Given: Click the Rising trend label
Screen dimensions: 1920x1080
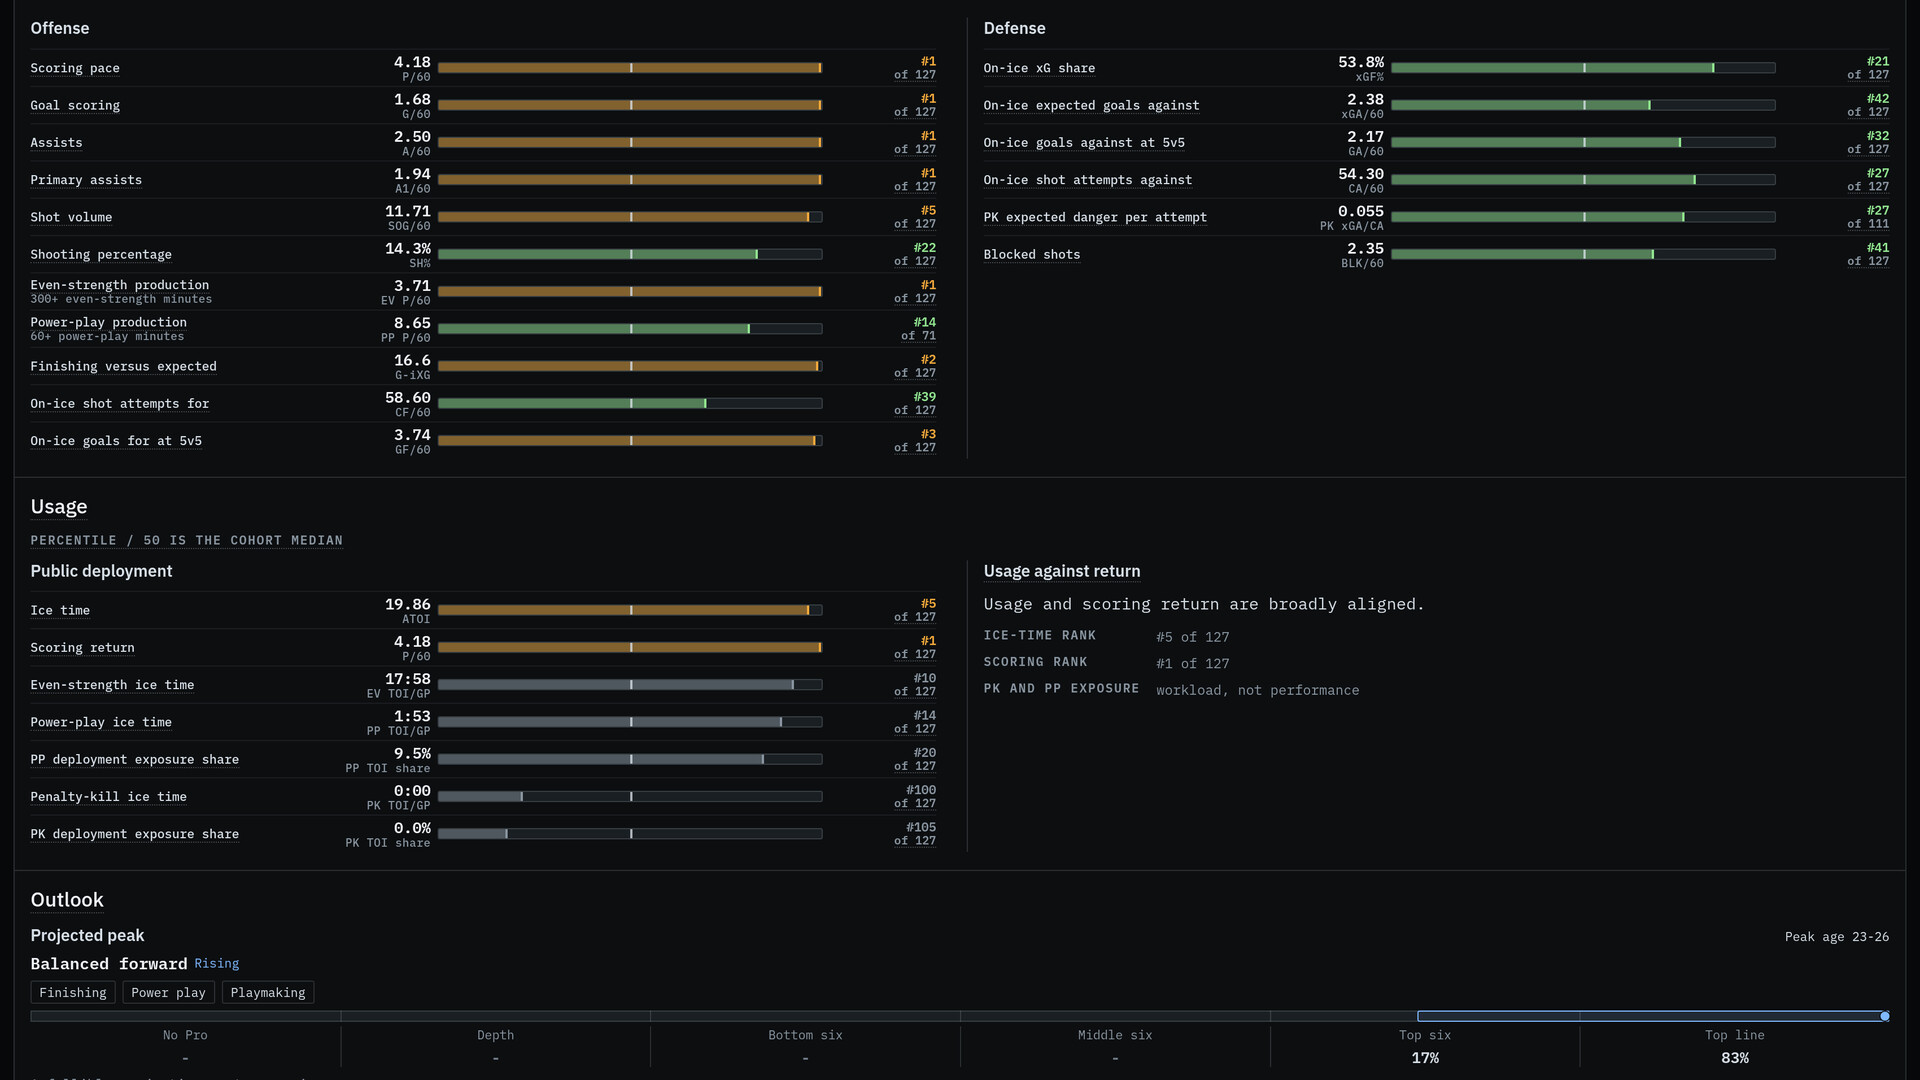Looking at the screenshot, I should 217,963.
